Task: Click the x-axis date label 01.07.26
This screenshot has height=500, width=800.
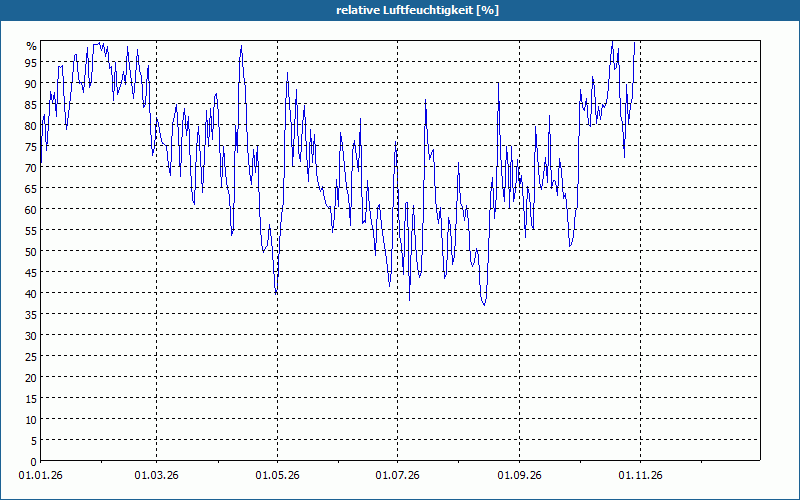Action: coord(397,476)
